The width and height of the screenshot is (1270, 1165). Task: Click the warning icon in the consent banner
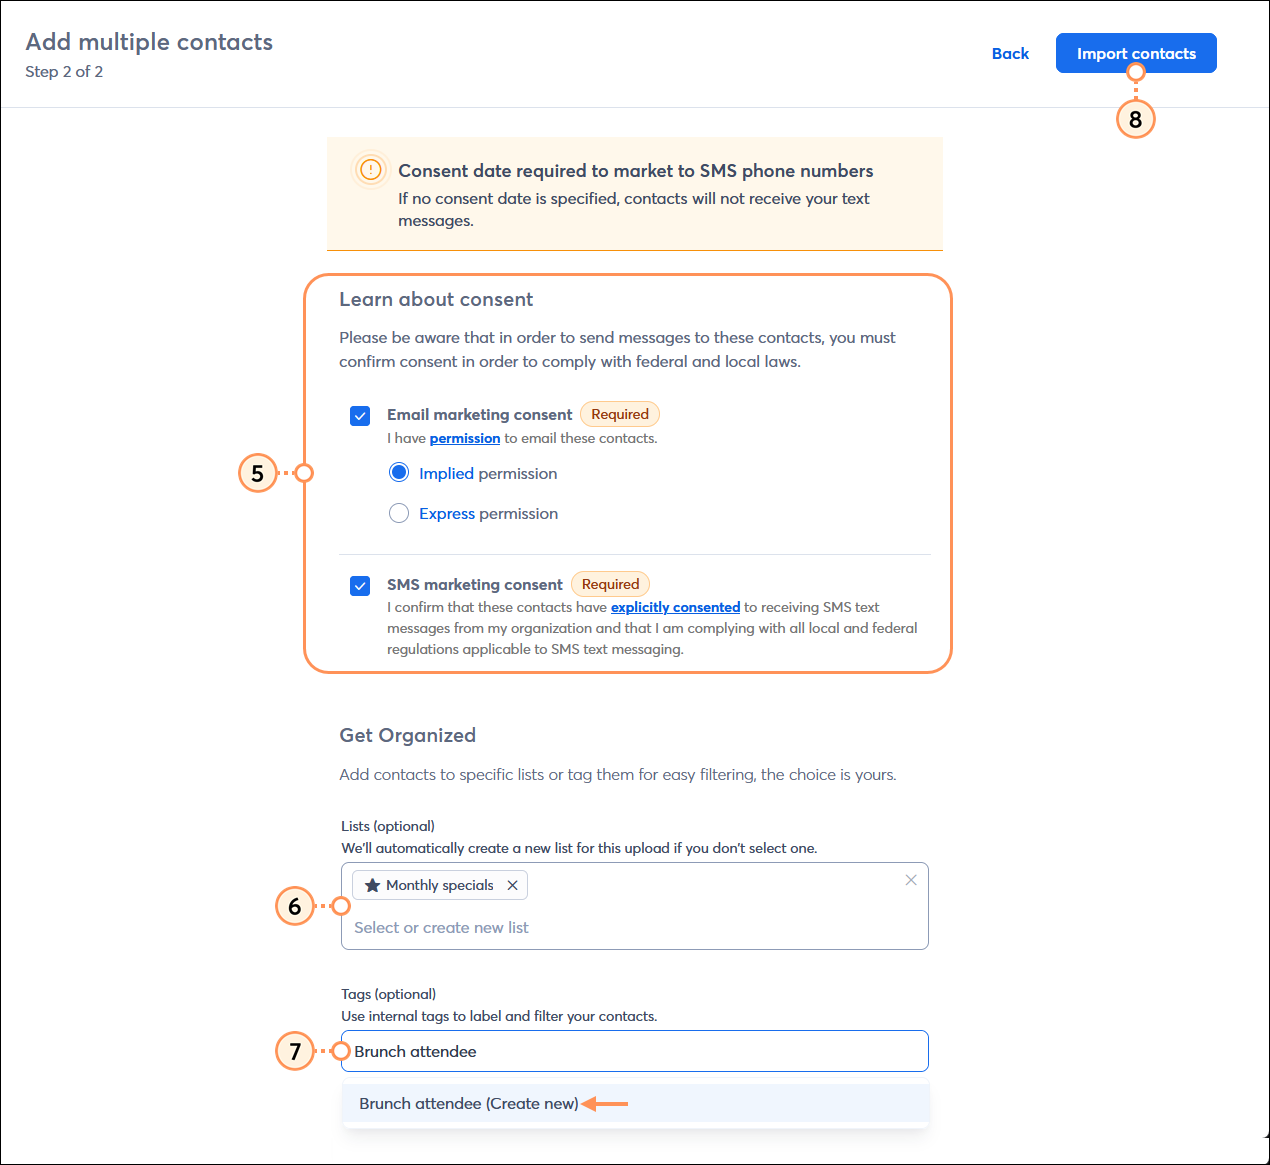point(371,170)
